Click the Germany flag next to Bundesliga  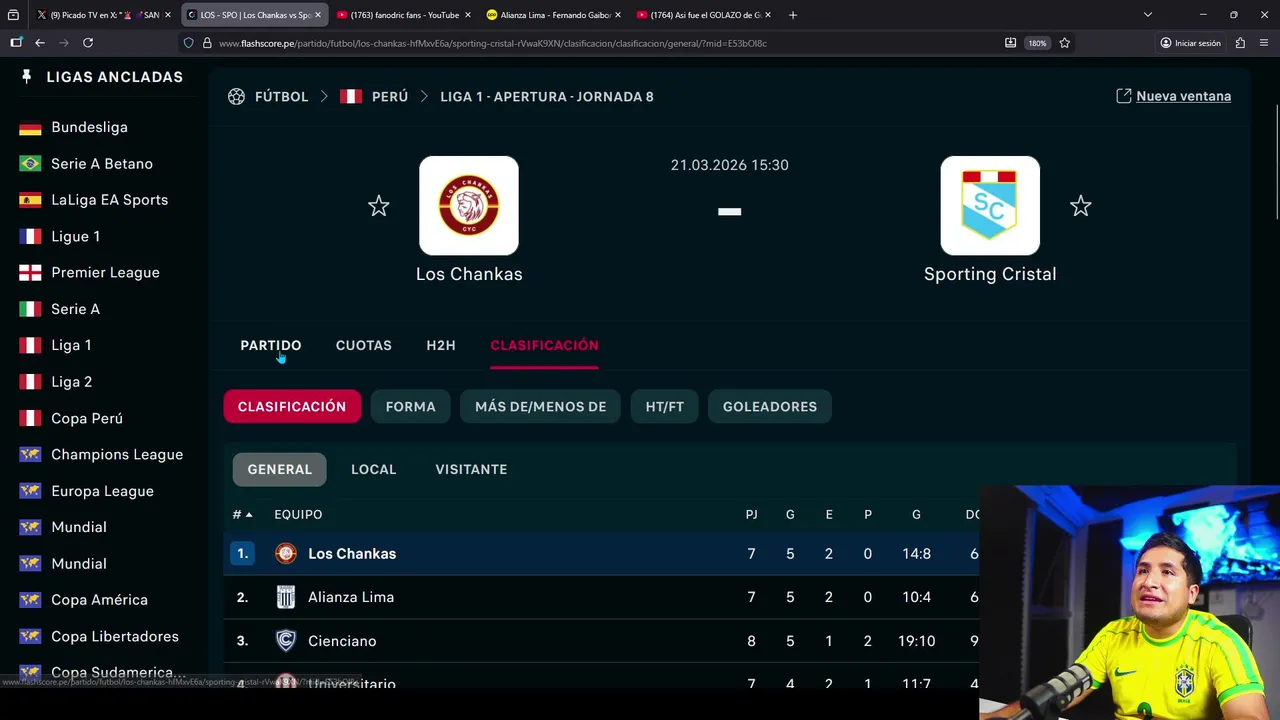[x=31, y=127]
